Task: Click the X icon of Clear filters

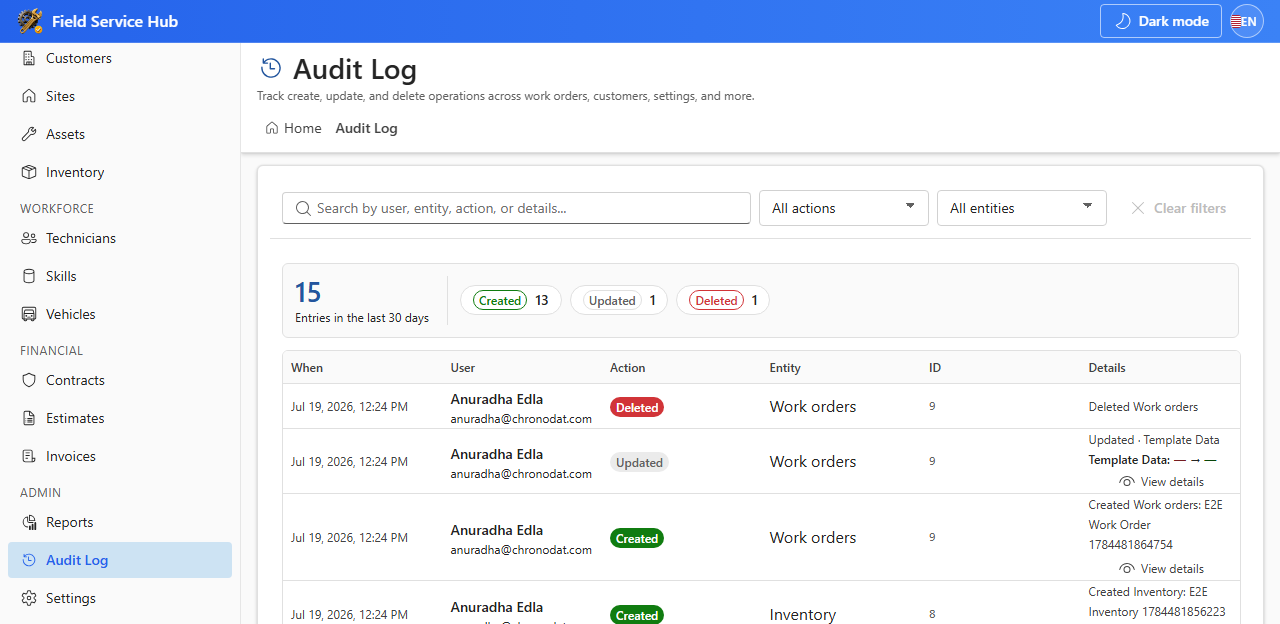Action: (1138, 208)
